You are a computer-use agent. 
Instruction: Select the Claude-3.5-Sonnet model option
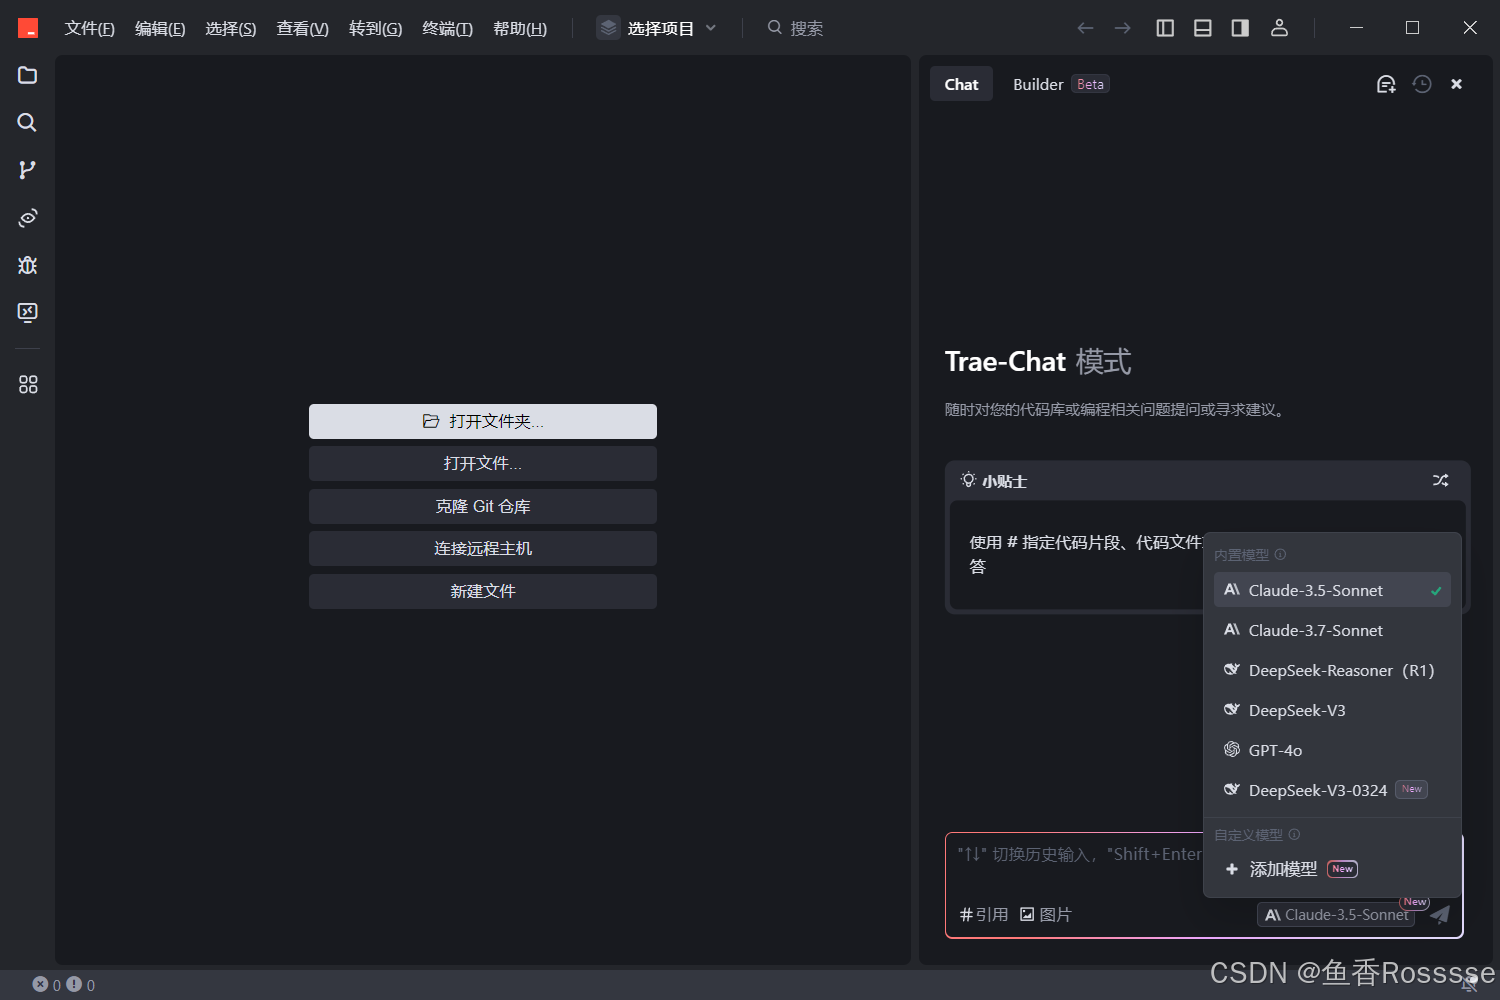pyautogui.click(x=1332, y=590)
